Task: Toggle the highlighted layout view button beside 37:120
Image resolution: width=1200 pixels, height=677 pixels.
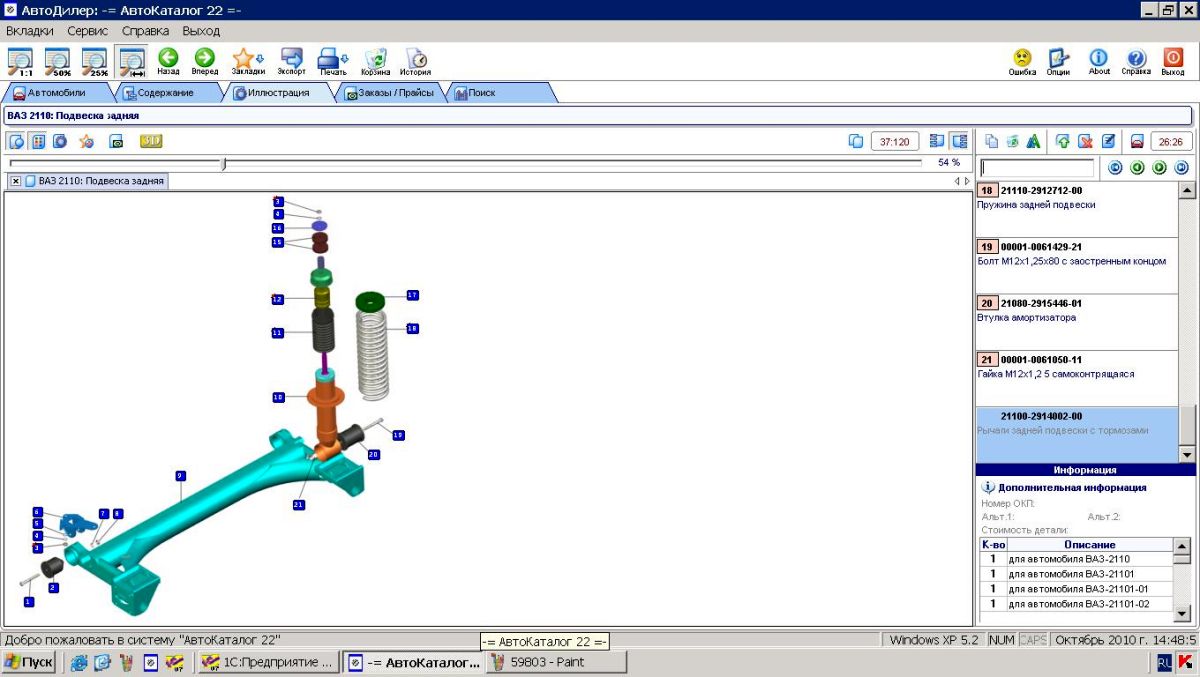Action: (959, 141)
